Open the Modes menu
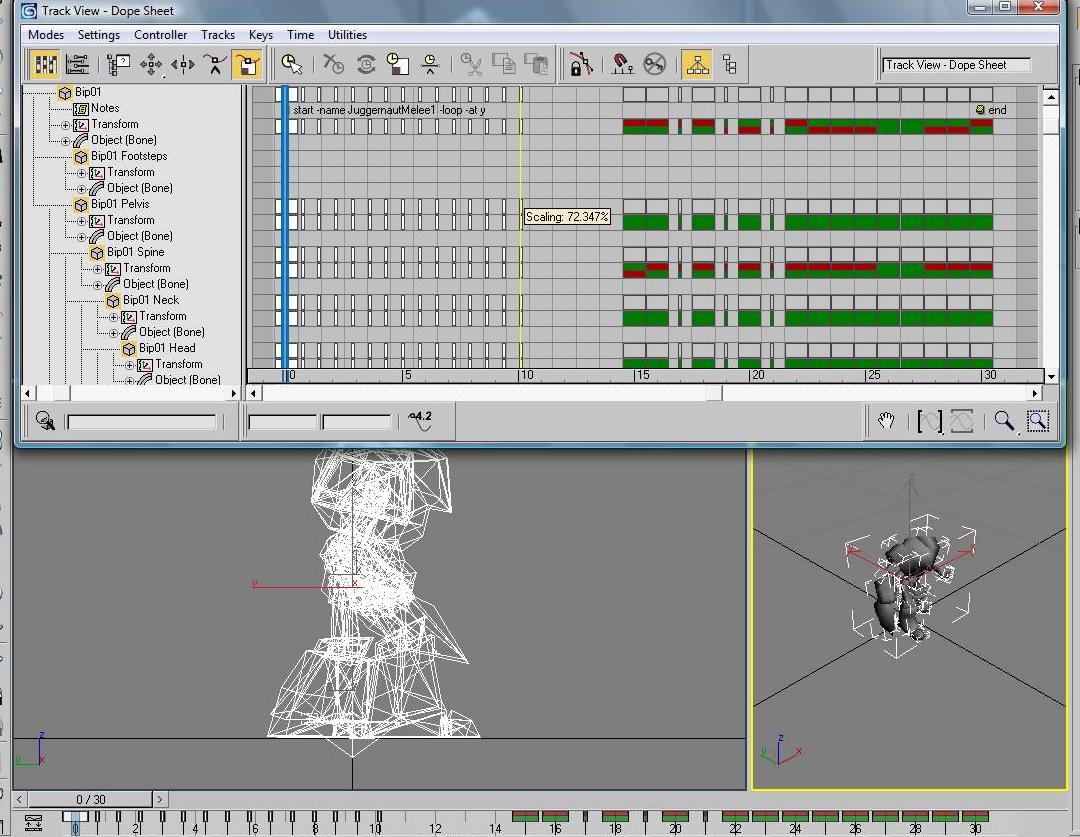This screenshot has height=837, width=1080. (x=45, y=34)
